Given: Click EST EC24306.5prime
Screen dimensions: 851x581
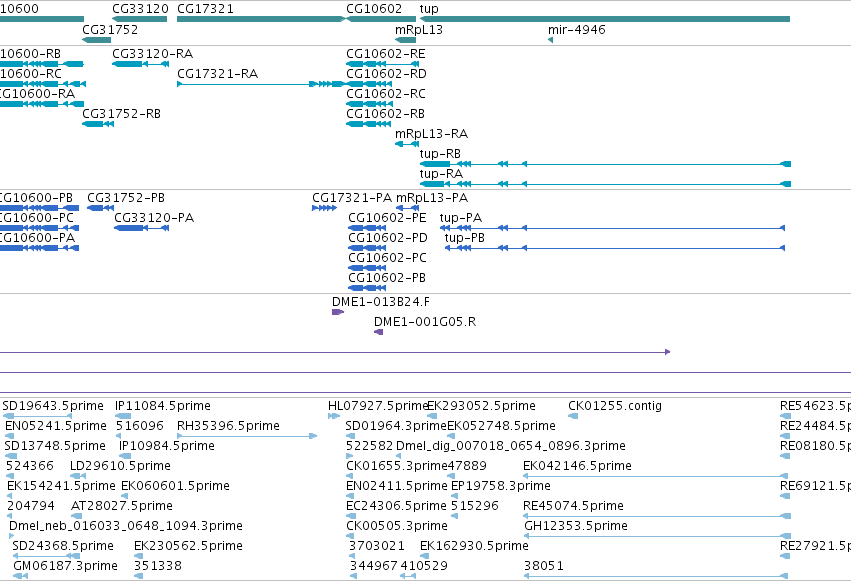Looking at the screenshot, I should (396, 507).
